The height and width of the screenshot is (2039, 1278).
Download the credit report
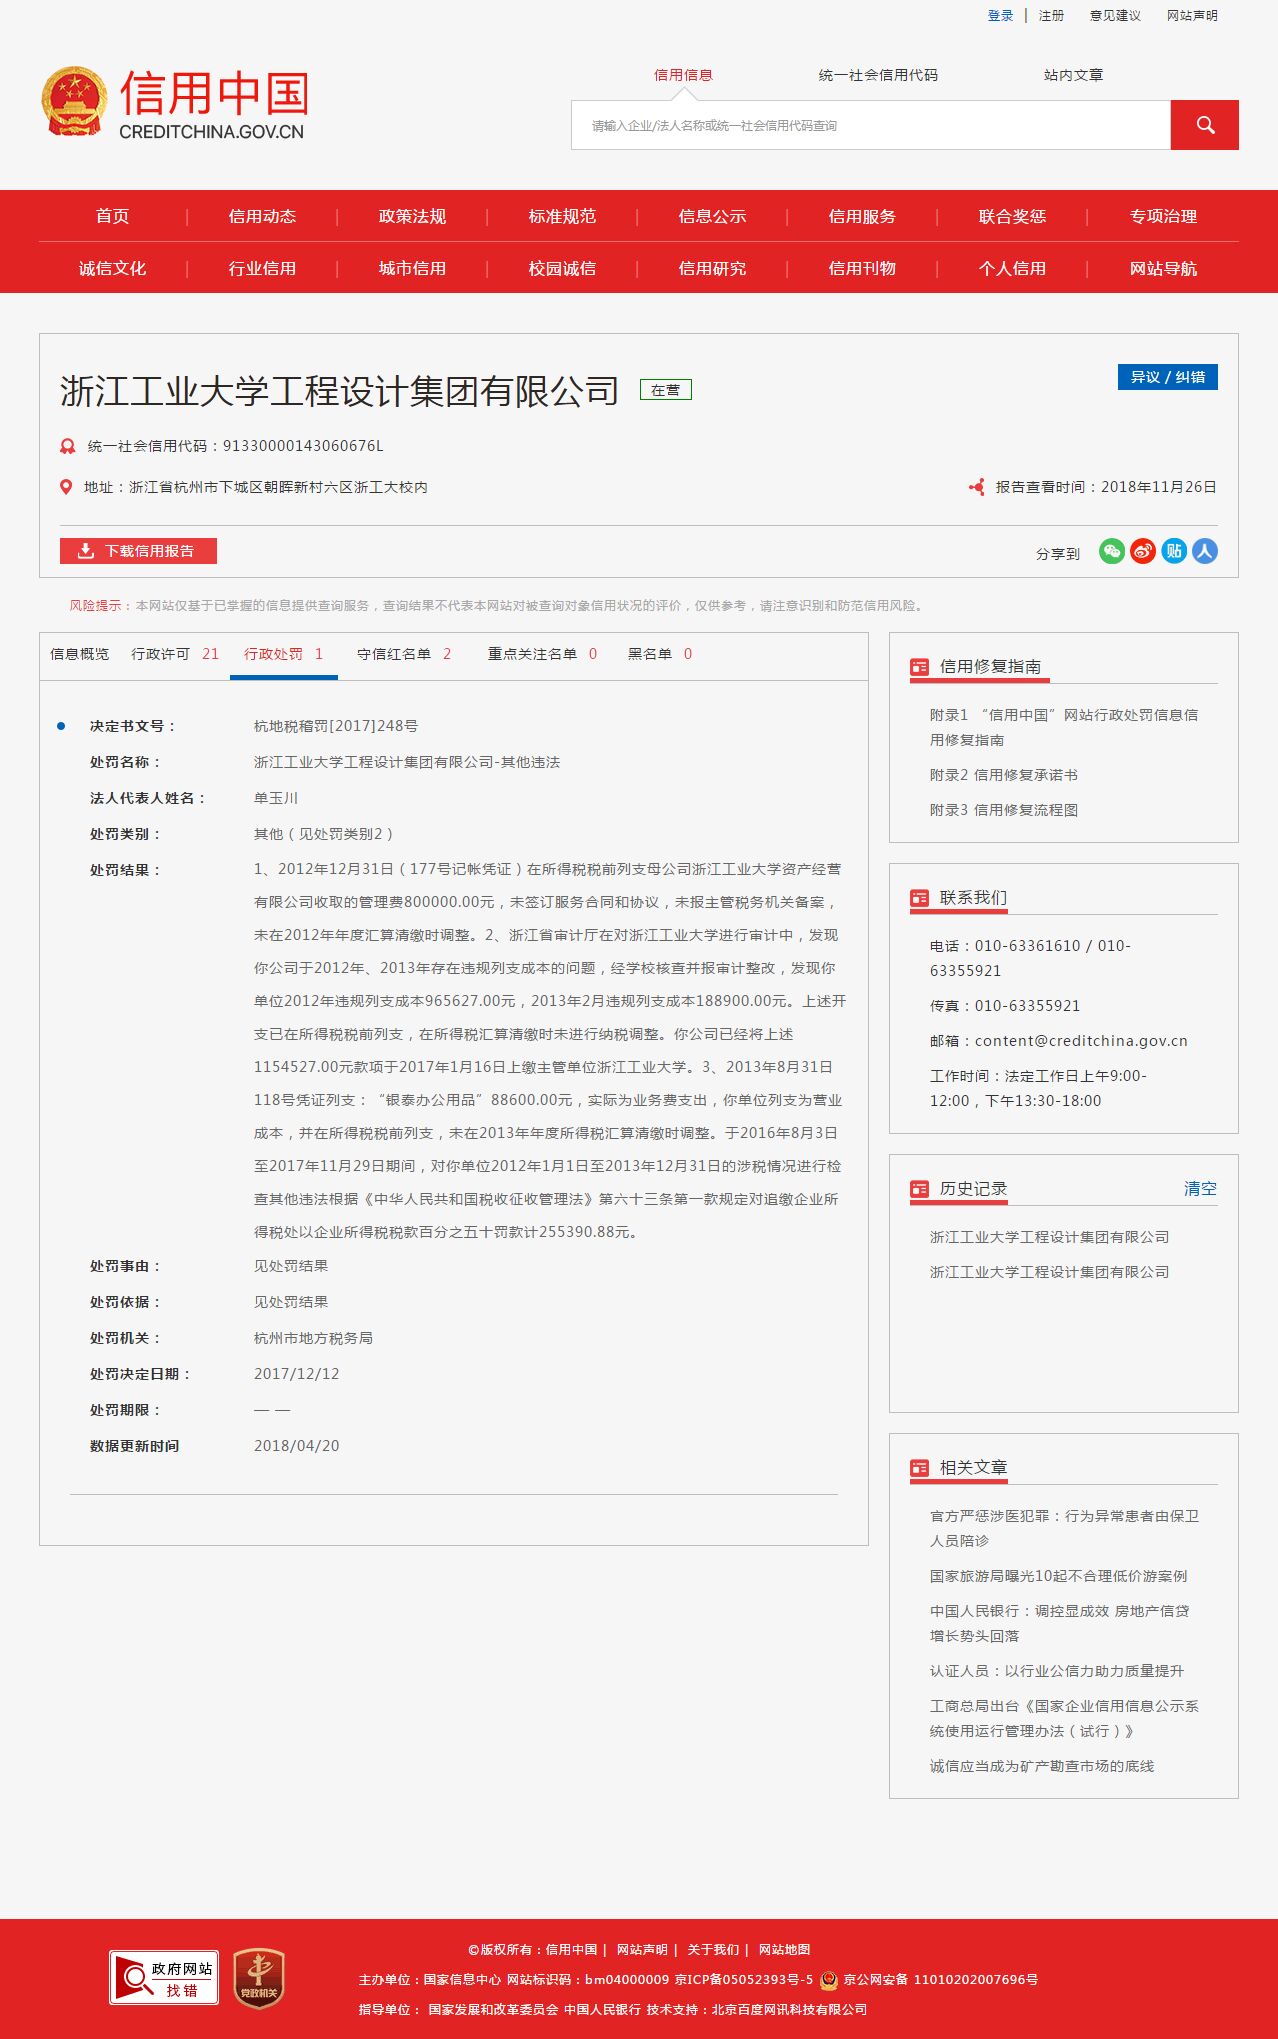(x=138, y=551)
